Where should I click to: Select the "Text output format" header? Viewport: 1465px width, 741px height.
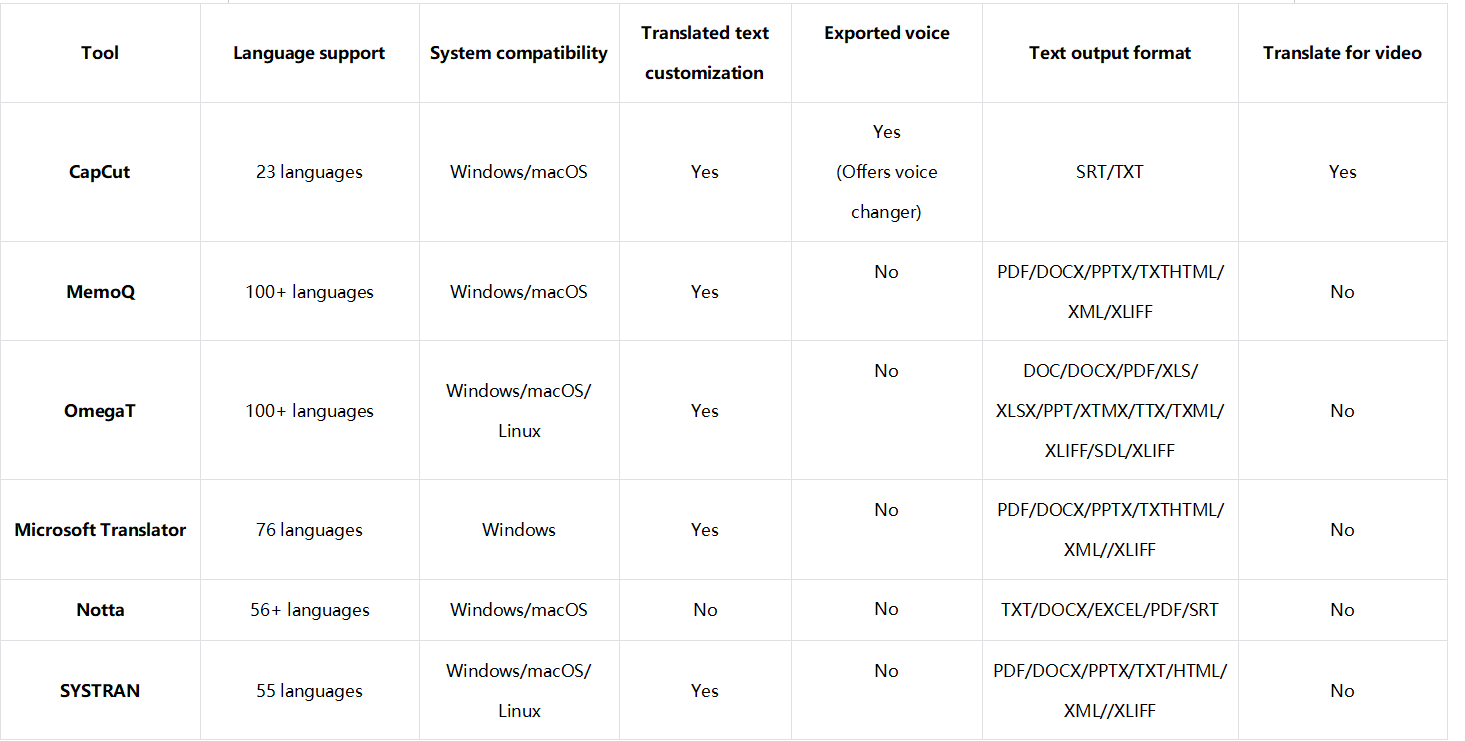[x=1110, y=53]
